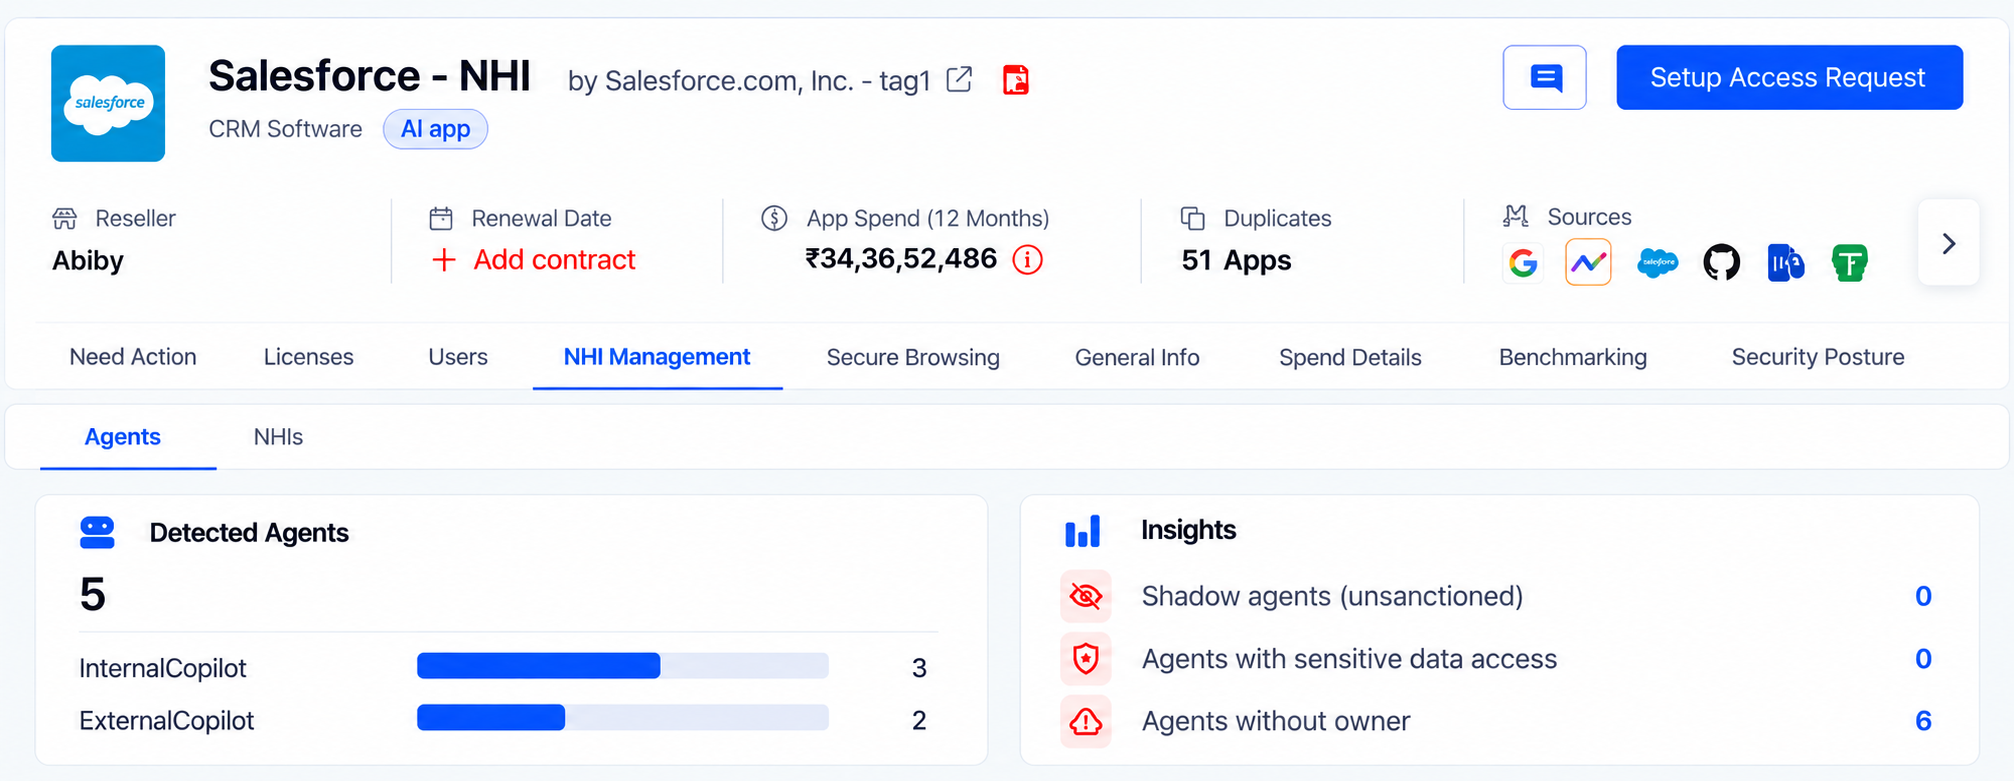Click the AI app tag
The width and height of the screenshot is (2014, 781).
coord(435,129)
